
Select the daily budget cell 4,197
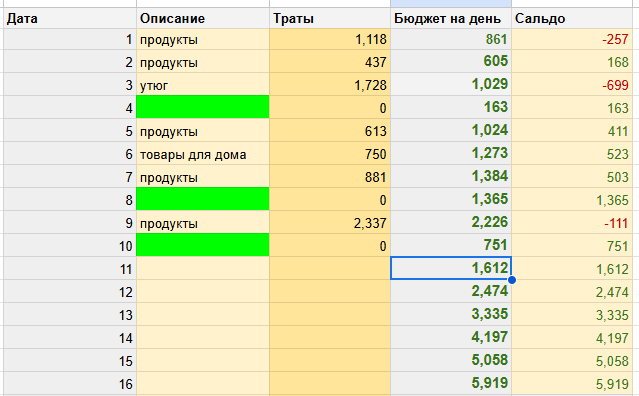451,338
